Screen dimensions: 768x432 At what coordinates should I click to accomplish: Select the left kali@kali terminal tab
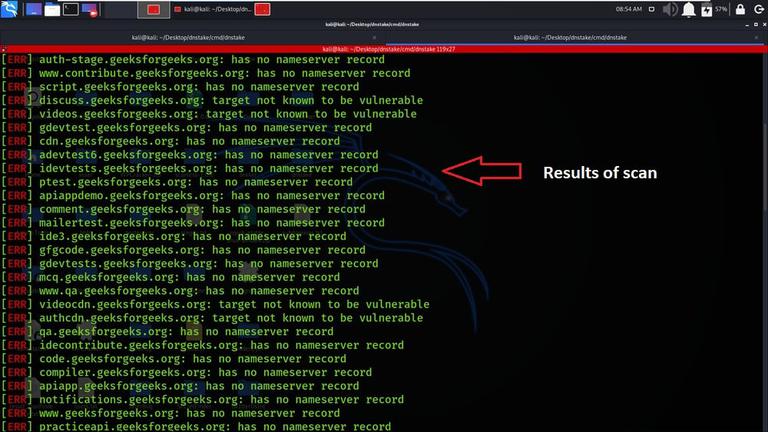pos(188,37)
